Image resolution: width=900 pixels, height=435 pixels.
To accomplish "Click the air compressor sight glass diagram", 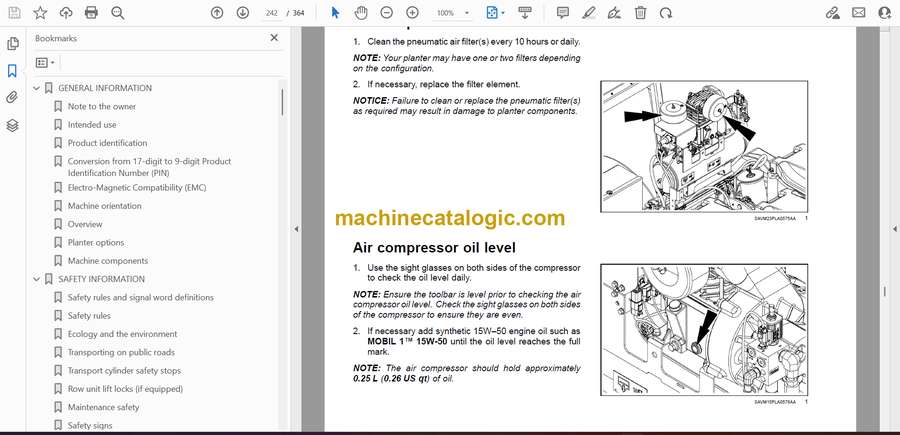I will click(x=704, y=330).
